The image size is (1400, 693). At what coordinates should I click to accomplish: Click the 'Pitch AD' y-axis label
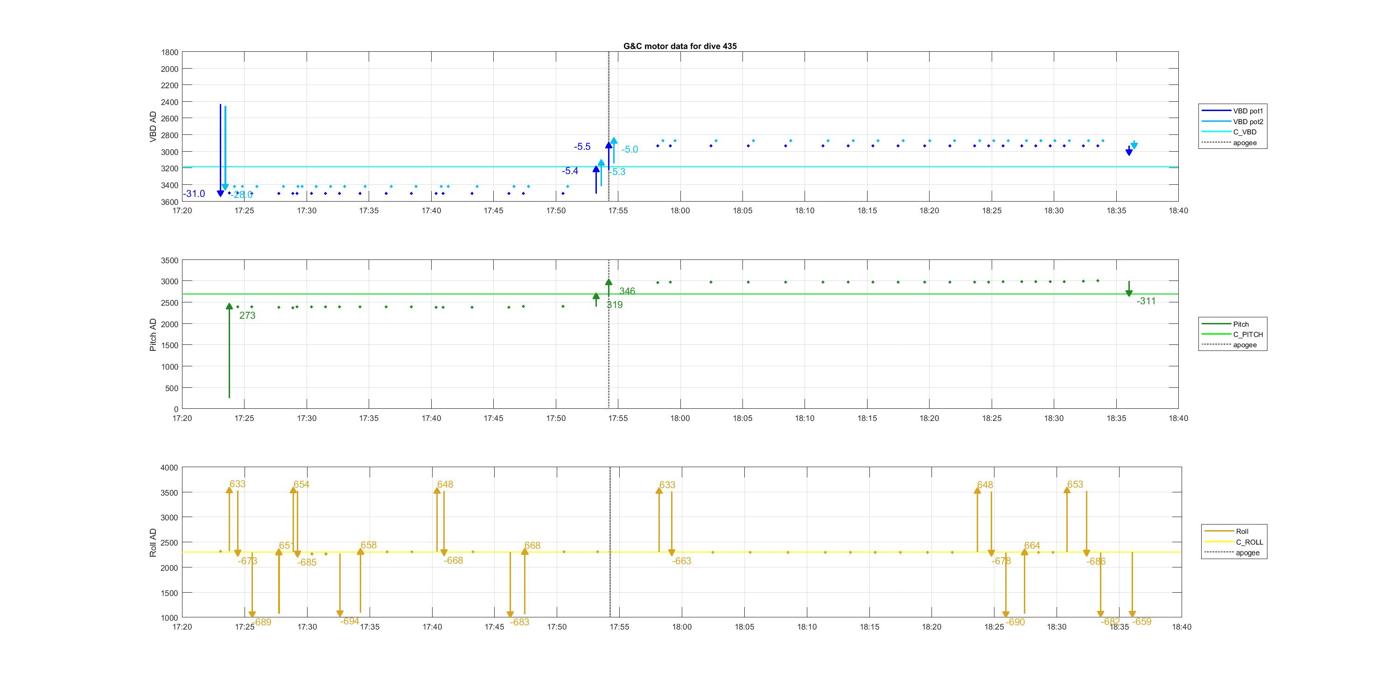[154, 334]
